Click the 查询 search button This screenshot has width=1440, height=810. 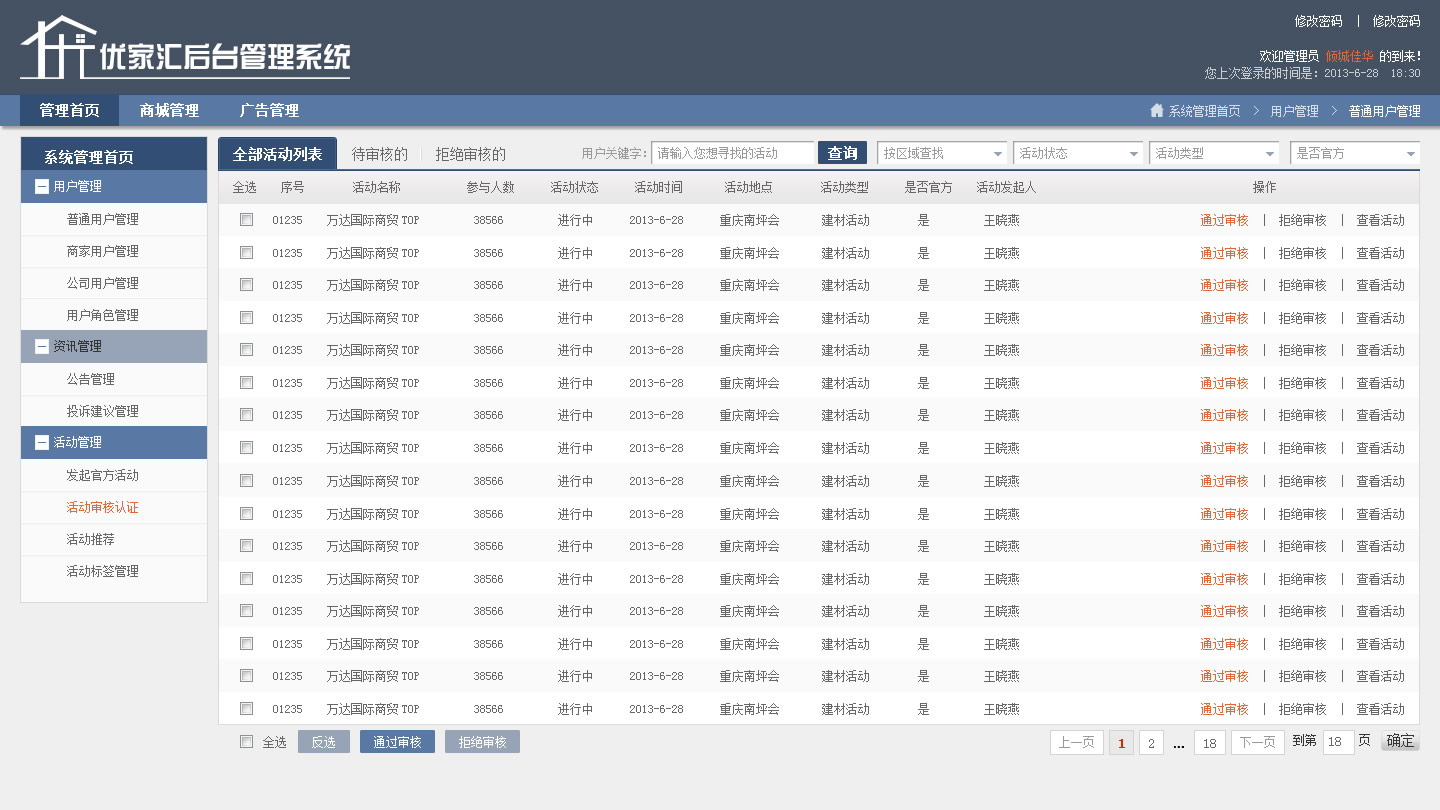[x=842, y=153]
